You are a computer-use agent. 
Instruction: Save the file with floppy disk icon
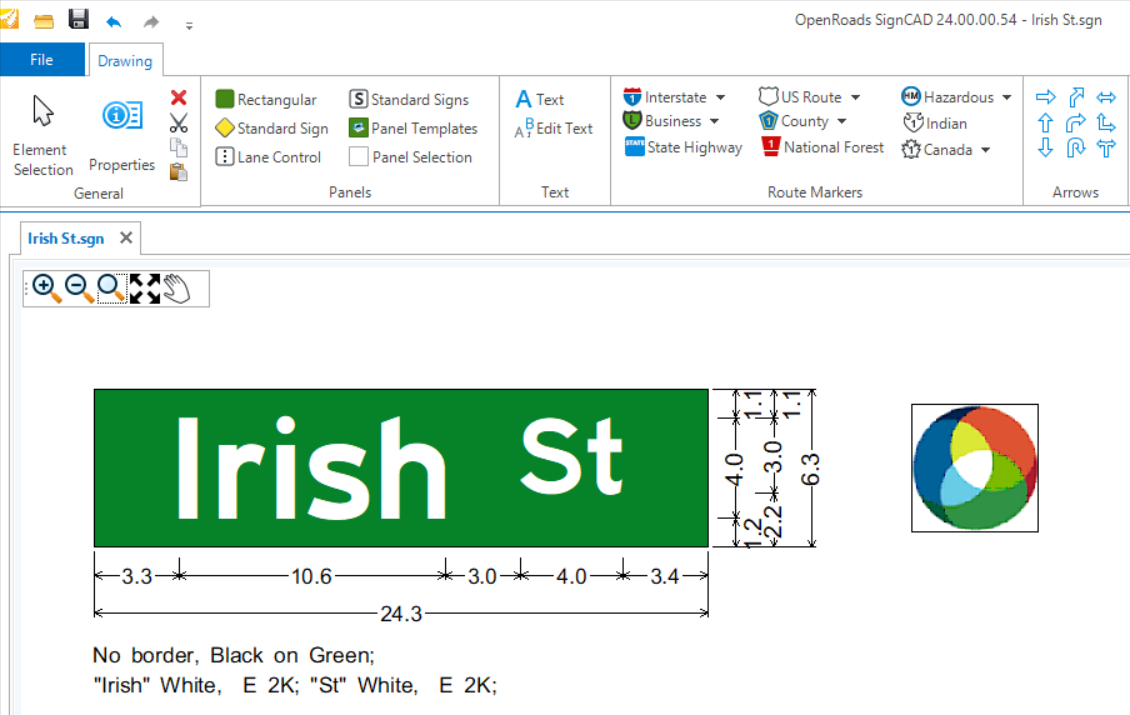pyautogui.click(x=79, y=19)
